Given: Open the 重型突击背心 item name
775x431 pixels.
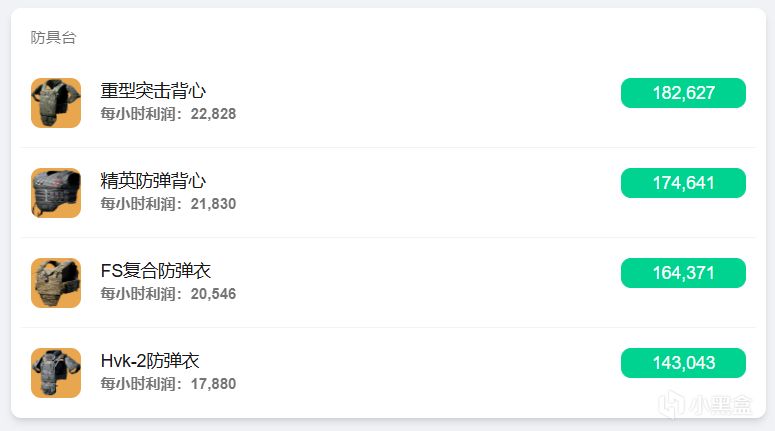Looking at the screenshot, I should [153, 91].
